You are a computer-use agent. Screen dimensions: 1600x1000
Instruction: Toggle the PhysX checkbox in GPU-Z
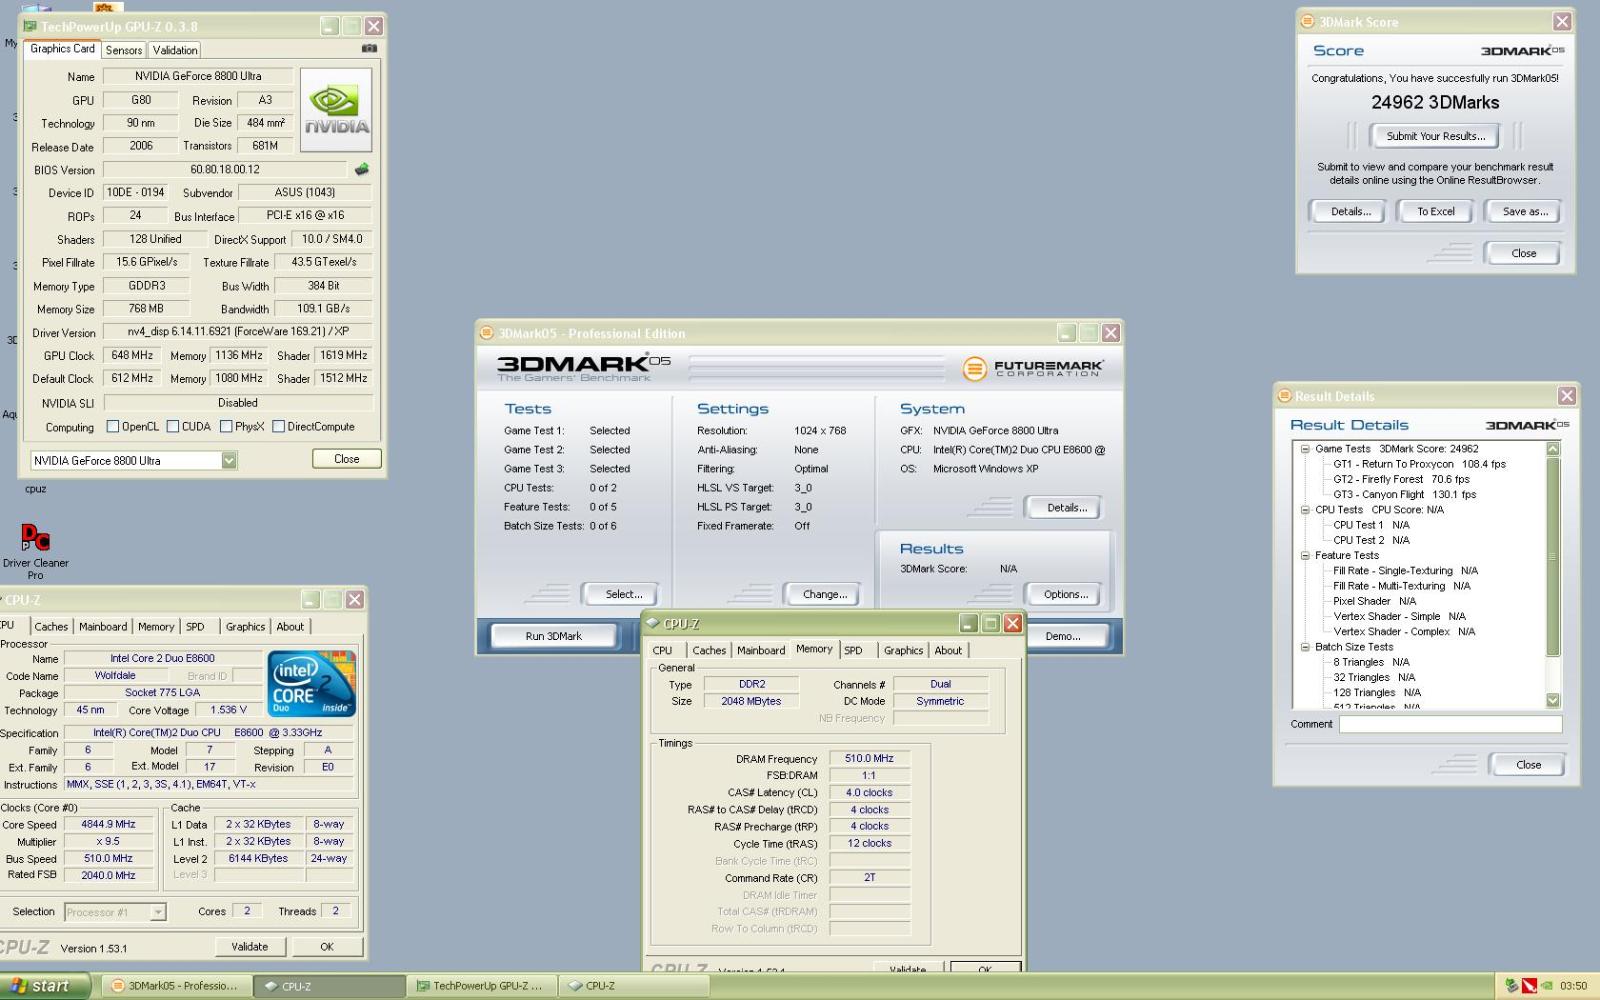226,426
